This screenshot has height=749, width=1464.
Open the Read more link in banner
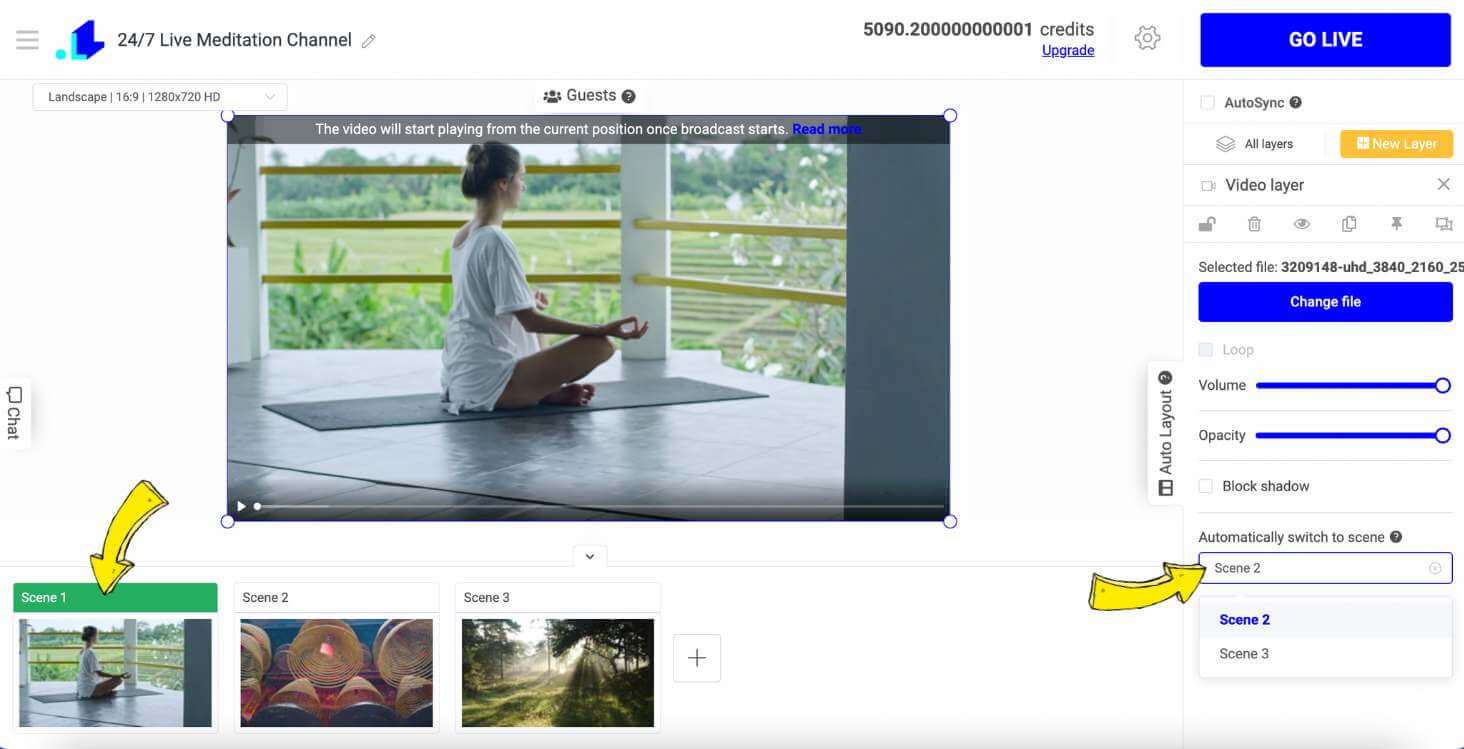coord(826,129)
